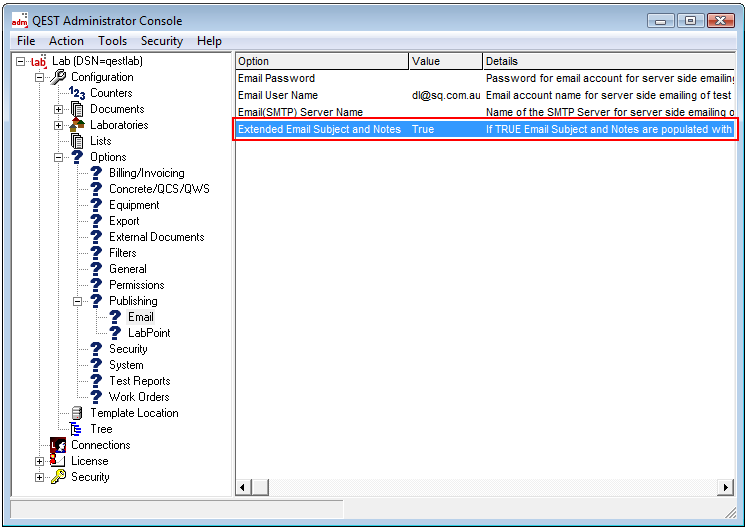Select the Email Password row
Screen dimensions: 747x529
click(276, 78)
